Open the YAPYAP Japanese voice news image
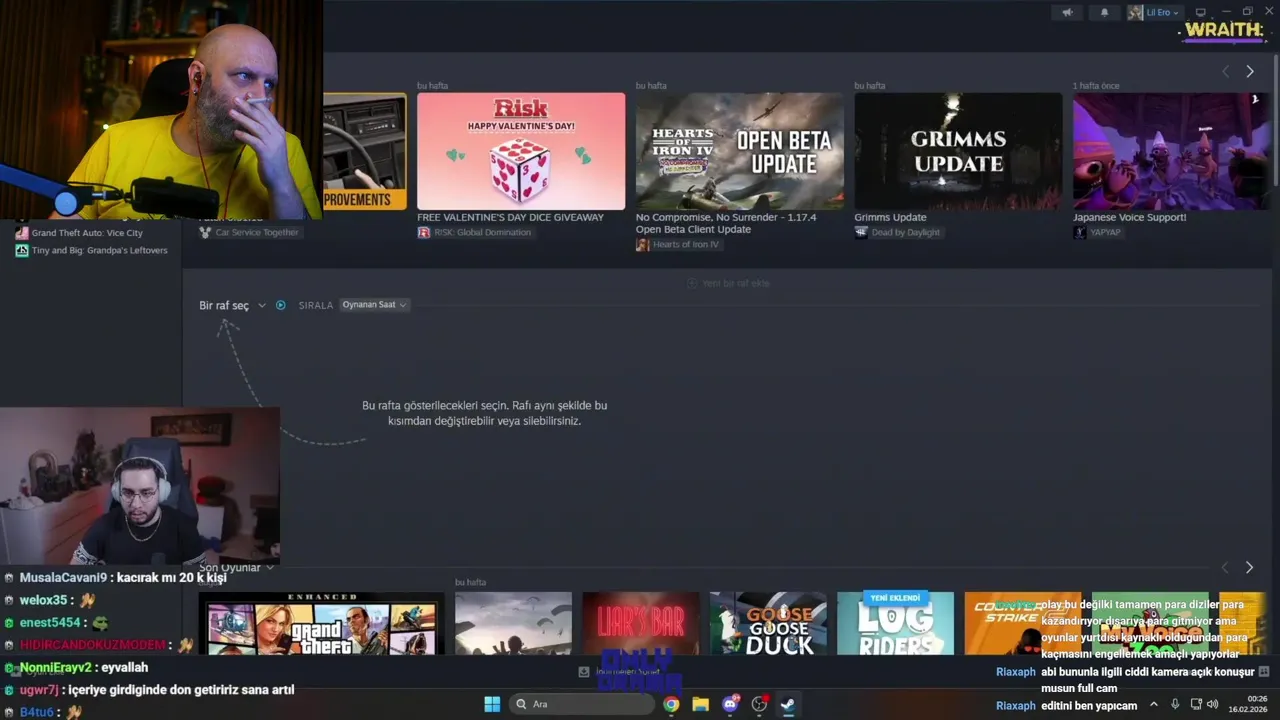Viewport: 1280px width, 720px height. [x=1171, y=151]
